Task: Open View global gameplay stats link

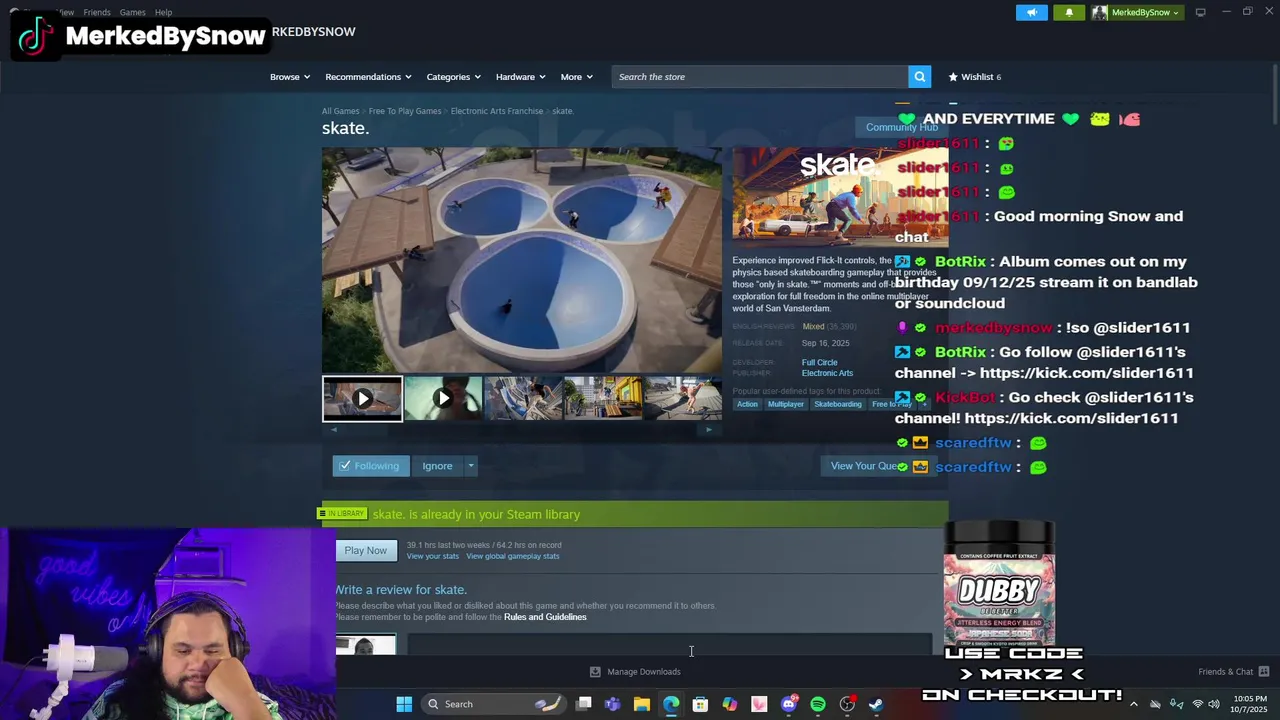Action: [512, 556]
